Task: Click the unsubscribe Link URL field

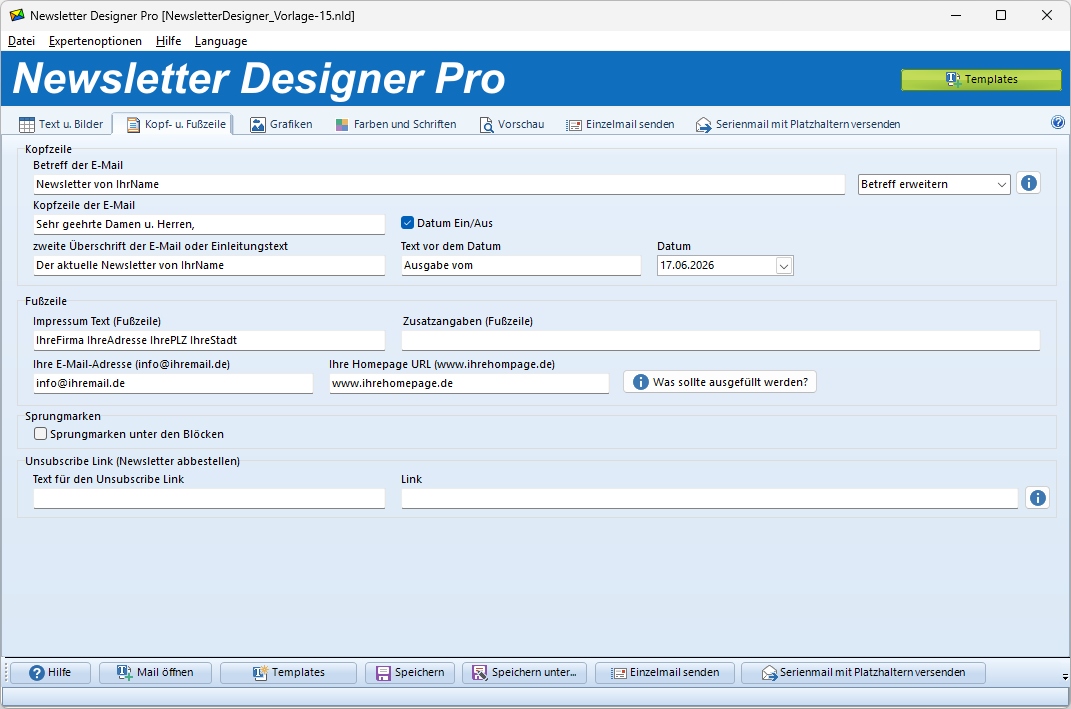Action: (710, 499)
